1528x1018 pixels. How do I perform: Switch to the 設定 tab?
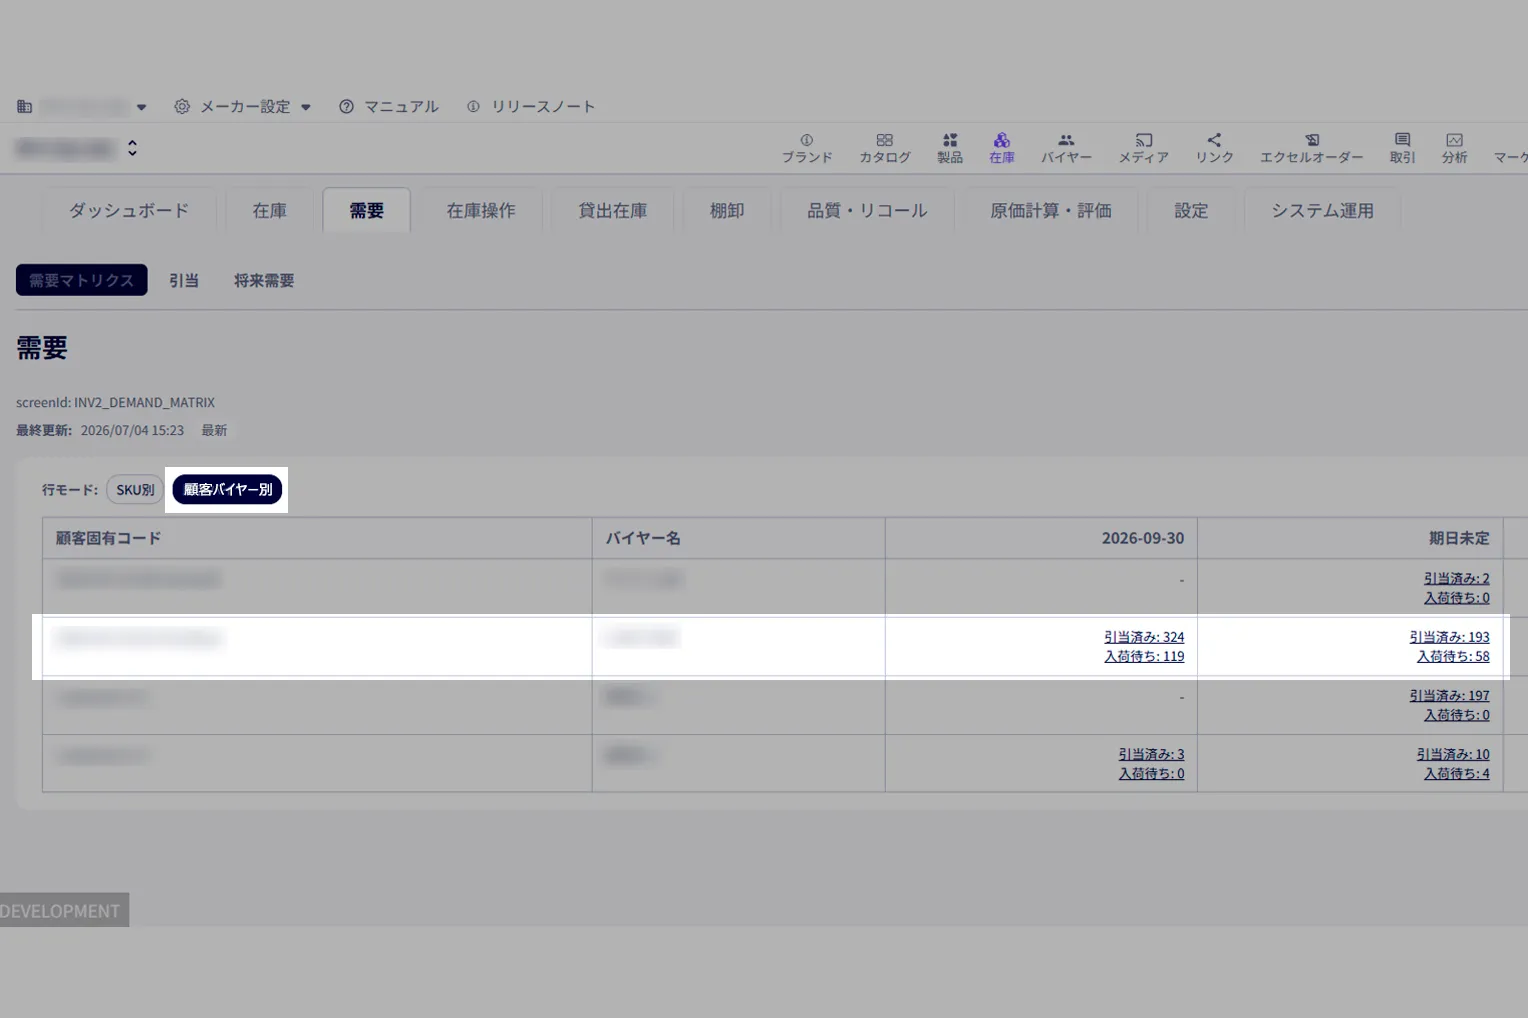coord(1191,210)
